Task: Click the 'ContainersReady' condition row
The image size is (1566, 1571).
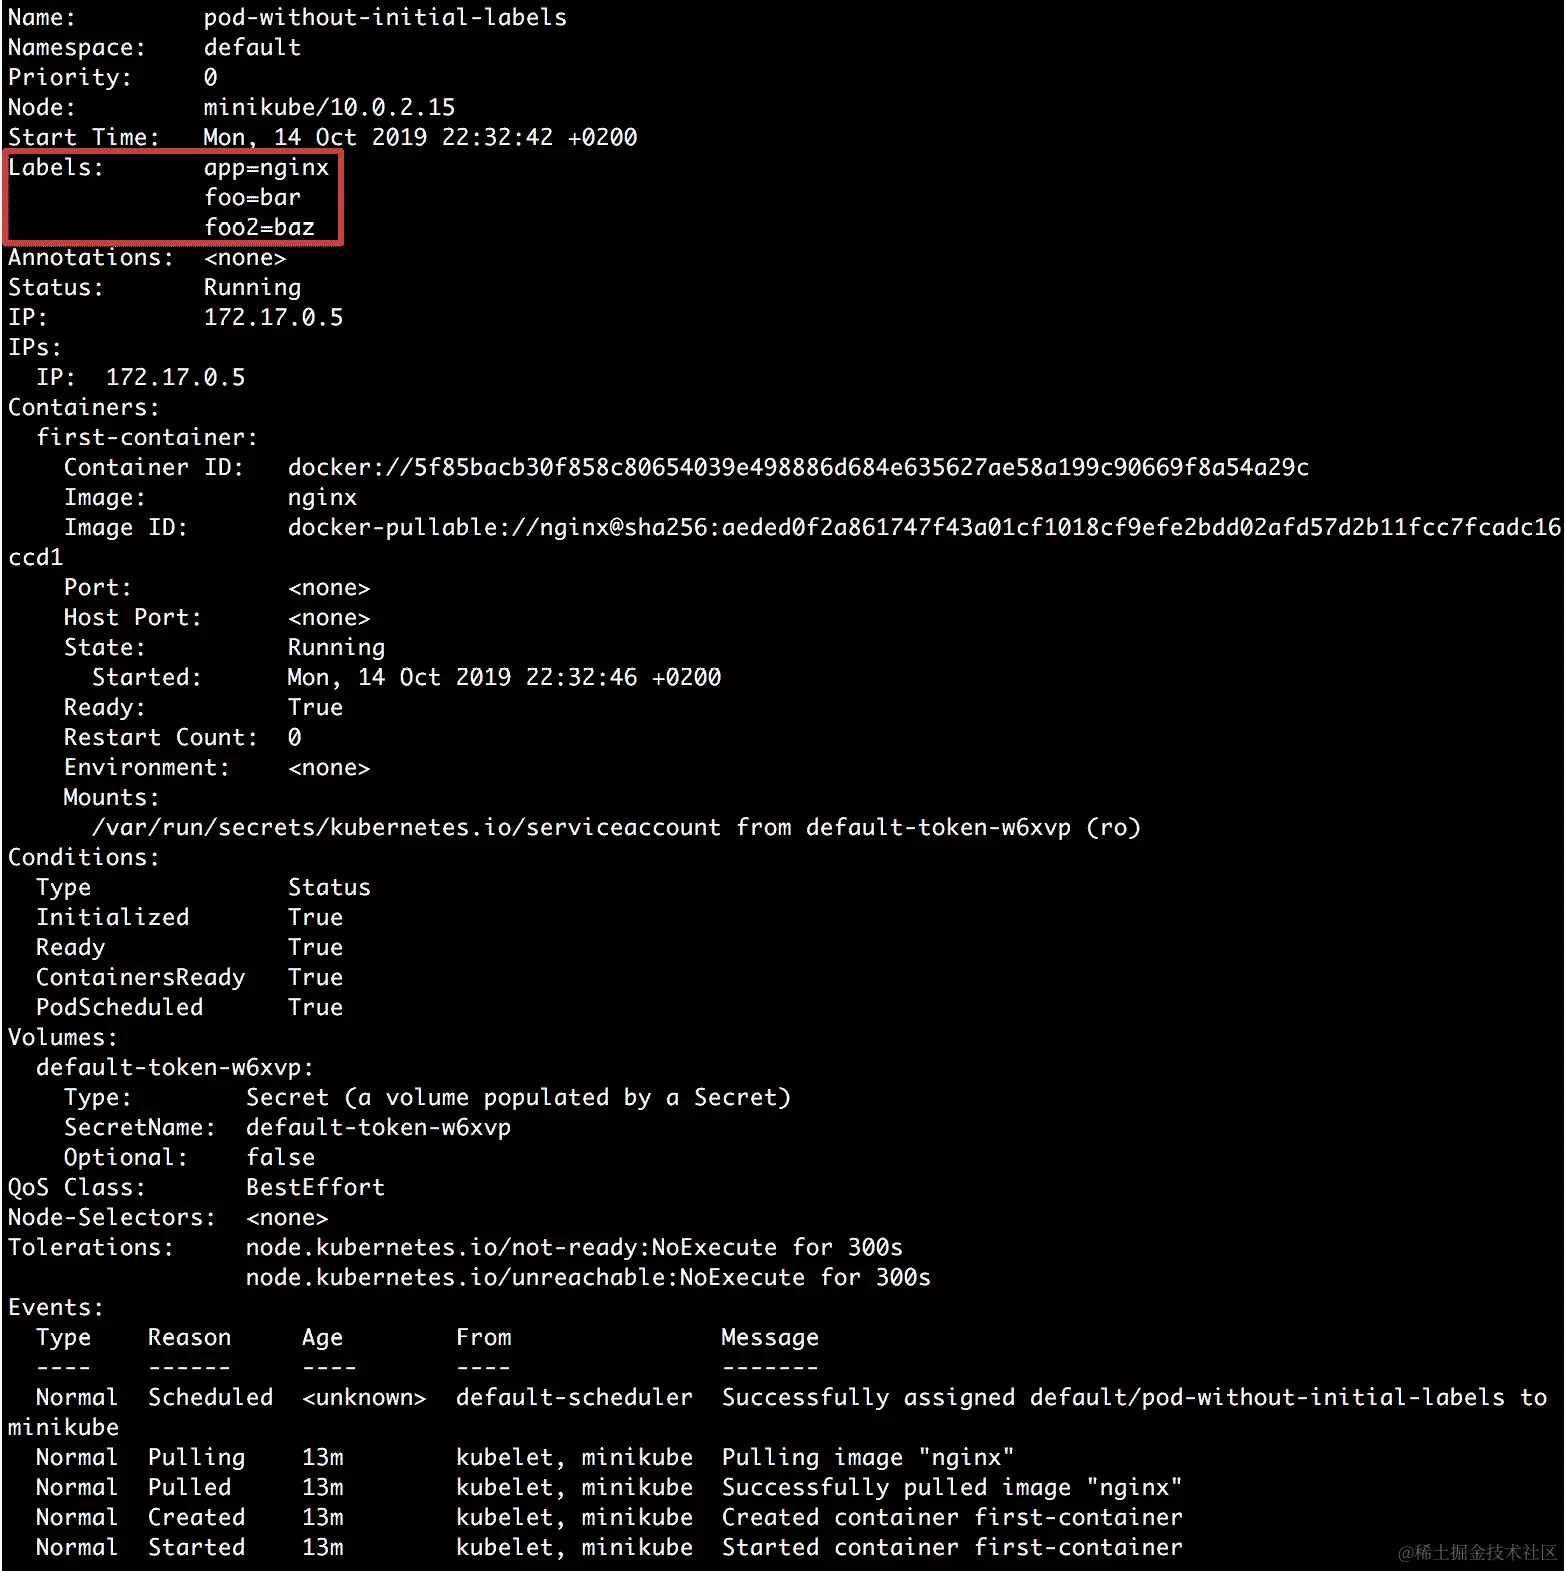Action: point(189,977)
